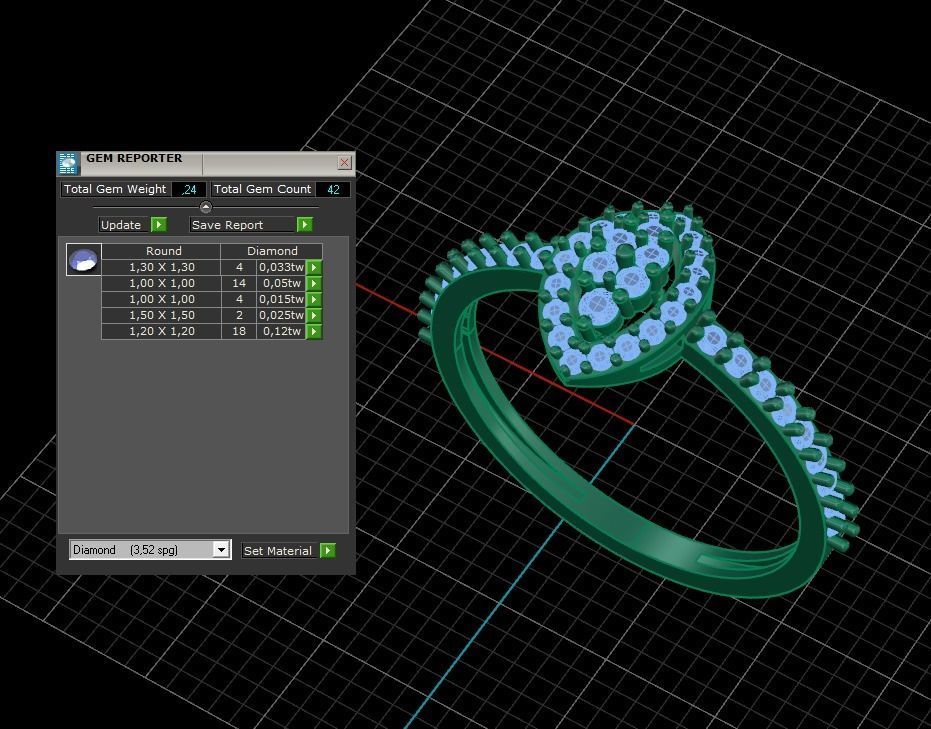This screenshot has height=729, width=931.
Task: Select the 1,50 X 1,50 size cell
Action: point(162,315)
